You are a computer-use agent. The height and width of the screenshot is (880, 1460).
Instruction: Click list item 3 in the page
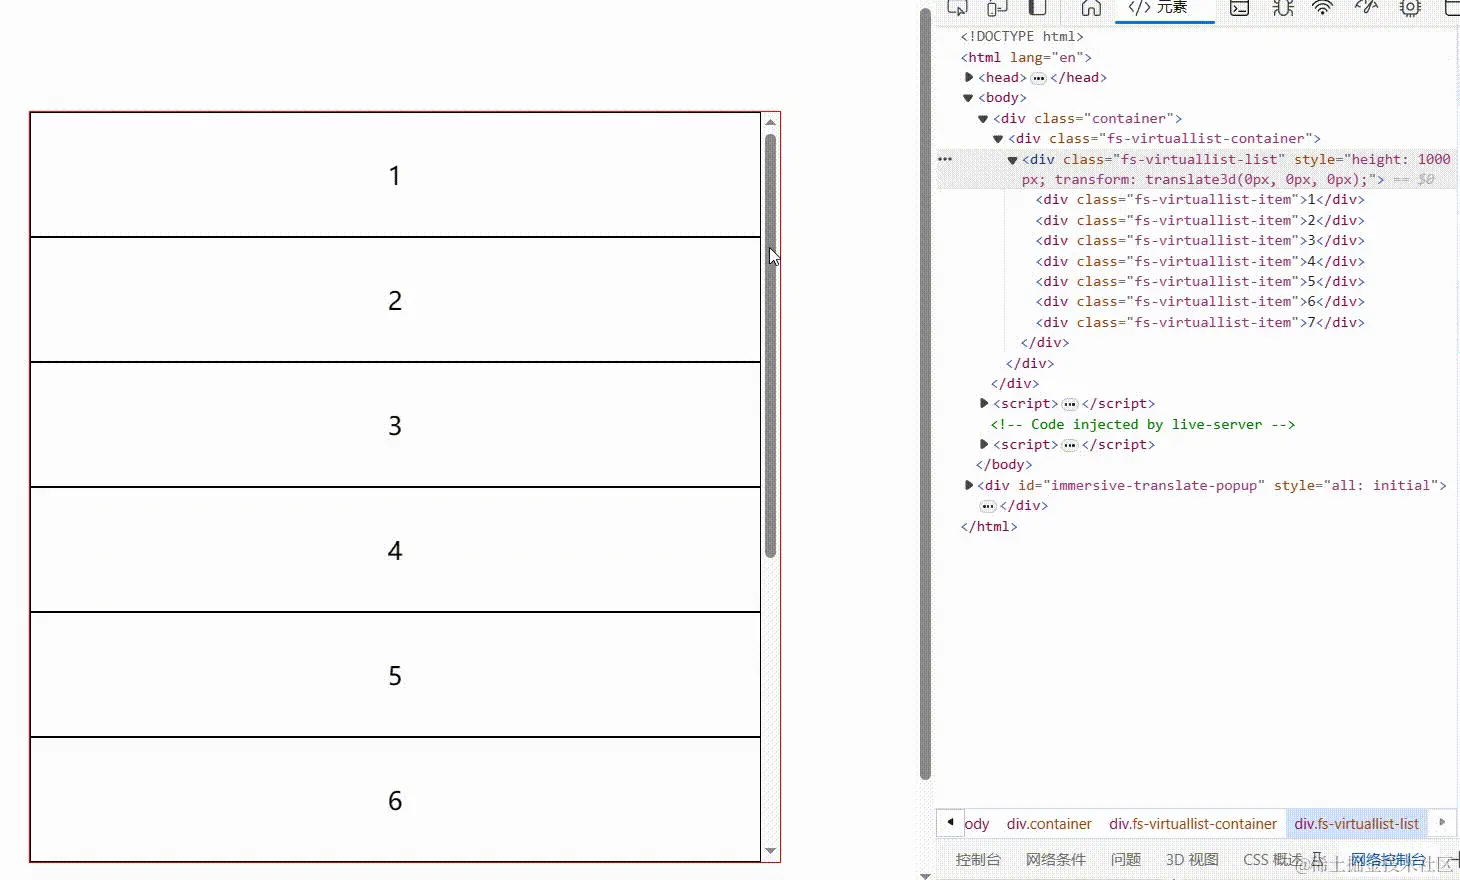[395, 425]
